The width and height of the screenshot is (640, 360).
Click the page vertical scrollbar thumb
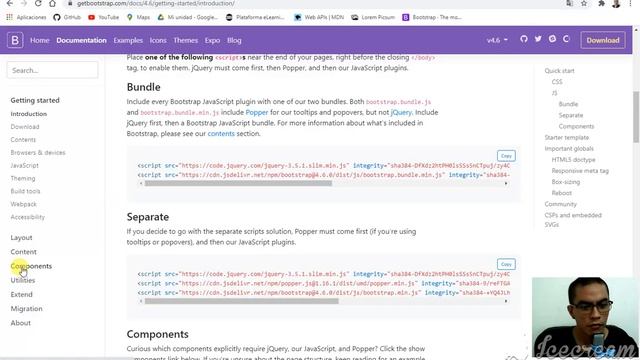coord(636,117)
